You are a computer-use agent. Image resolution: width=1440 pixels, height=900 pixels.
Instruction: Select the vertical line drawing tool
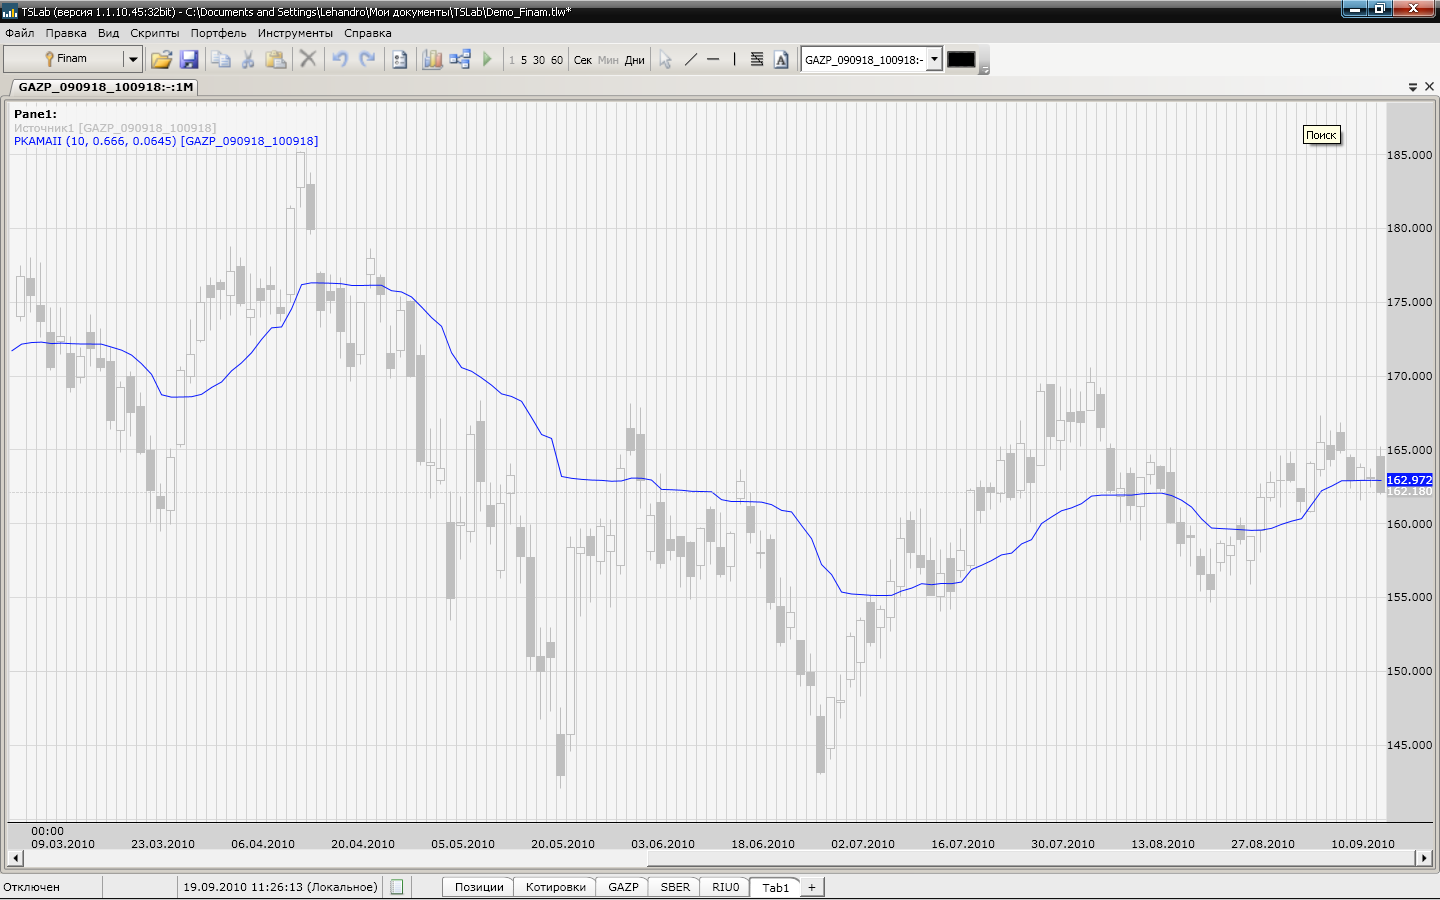coord(735,60)
